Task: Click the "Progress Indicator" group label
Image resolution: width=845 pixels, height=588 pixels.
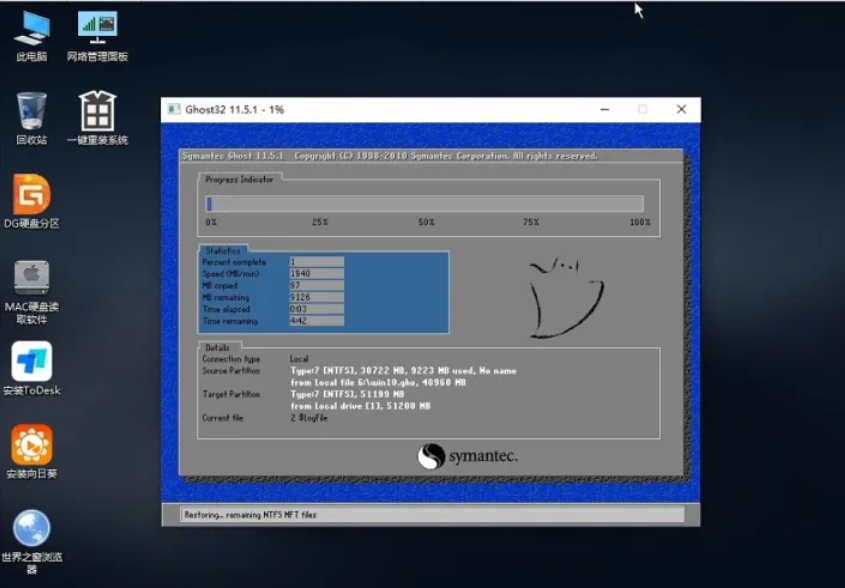Action: click(x=239, y=179)
